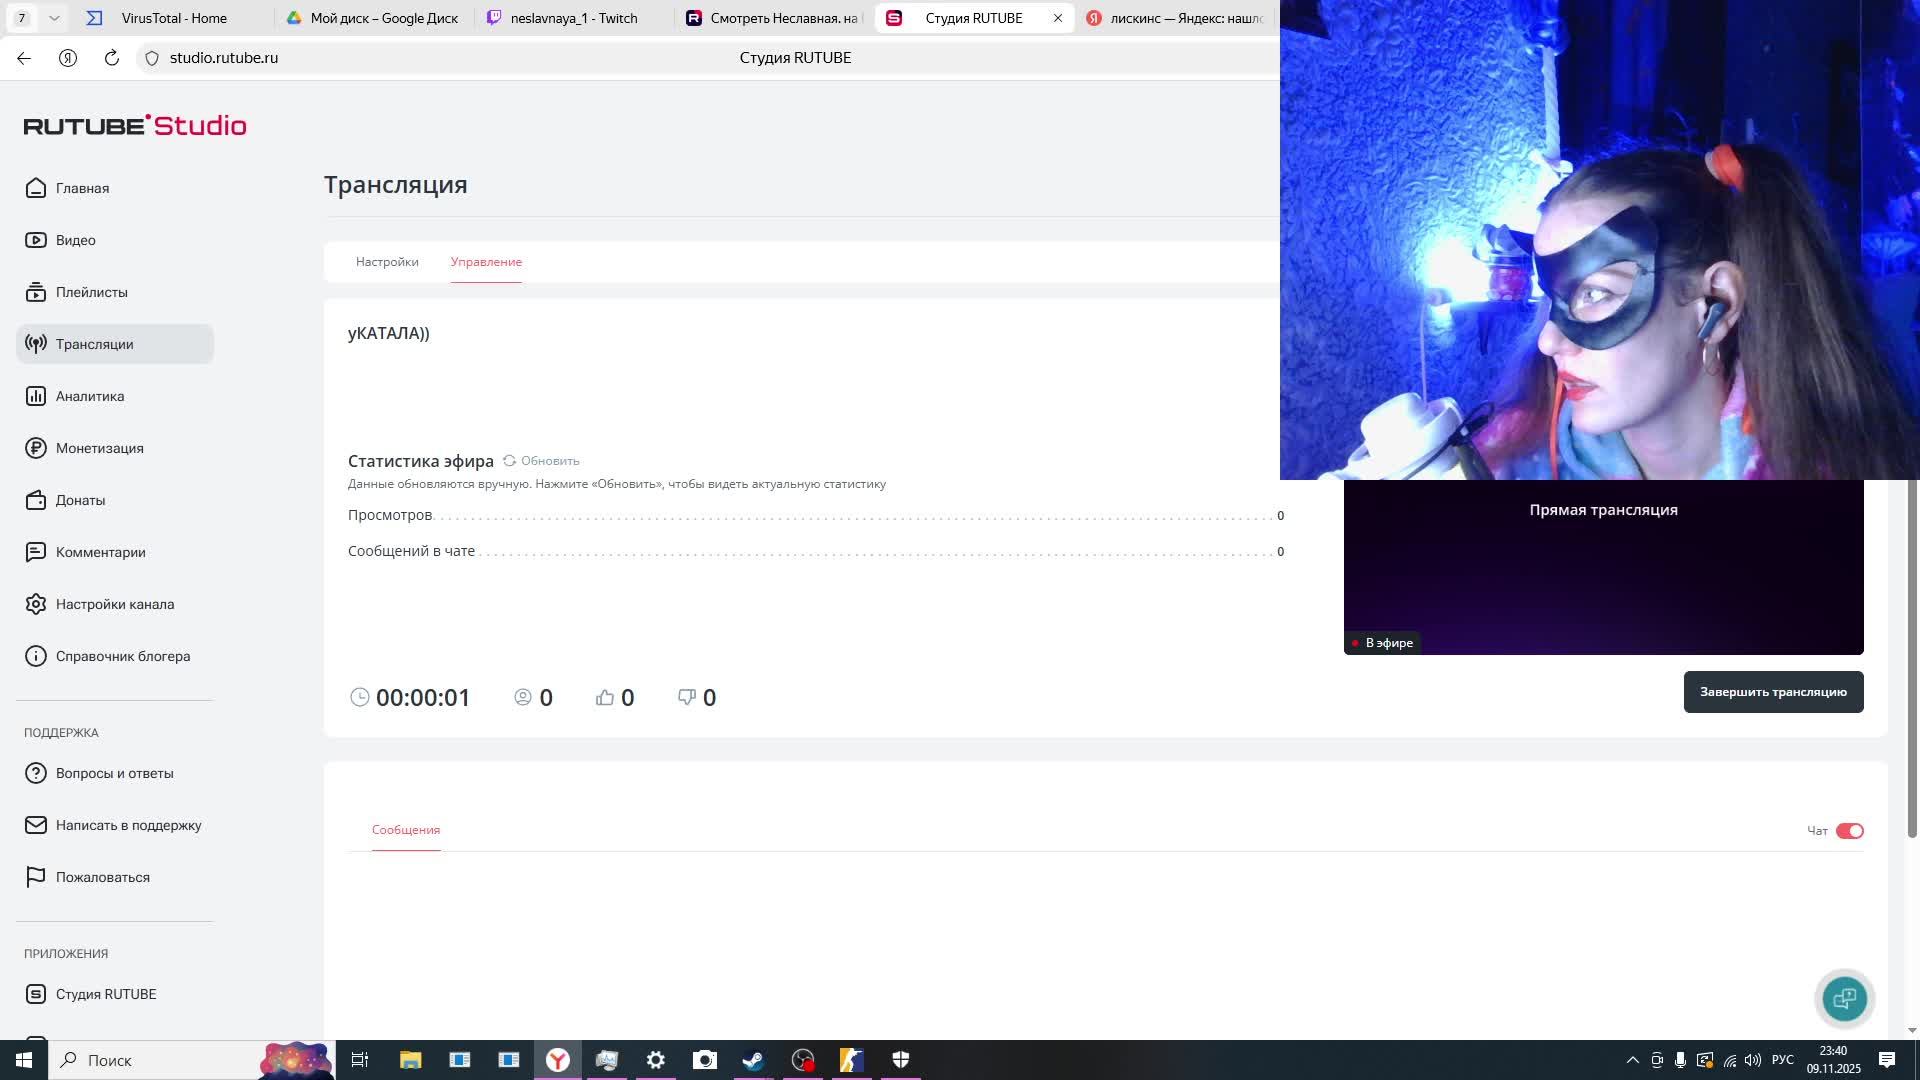Image resolution: width=1920 pixels, height=1080 pixels.
Task: Switch to the Настройки tab
Action: click(x=387, y=262)
